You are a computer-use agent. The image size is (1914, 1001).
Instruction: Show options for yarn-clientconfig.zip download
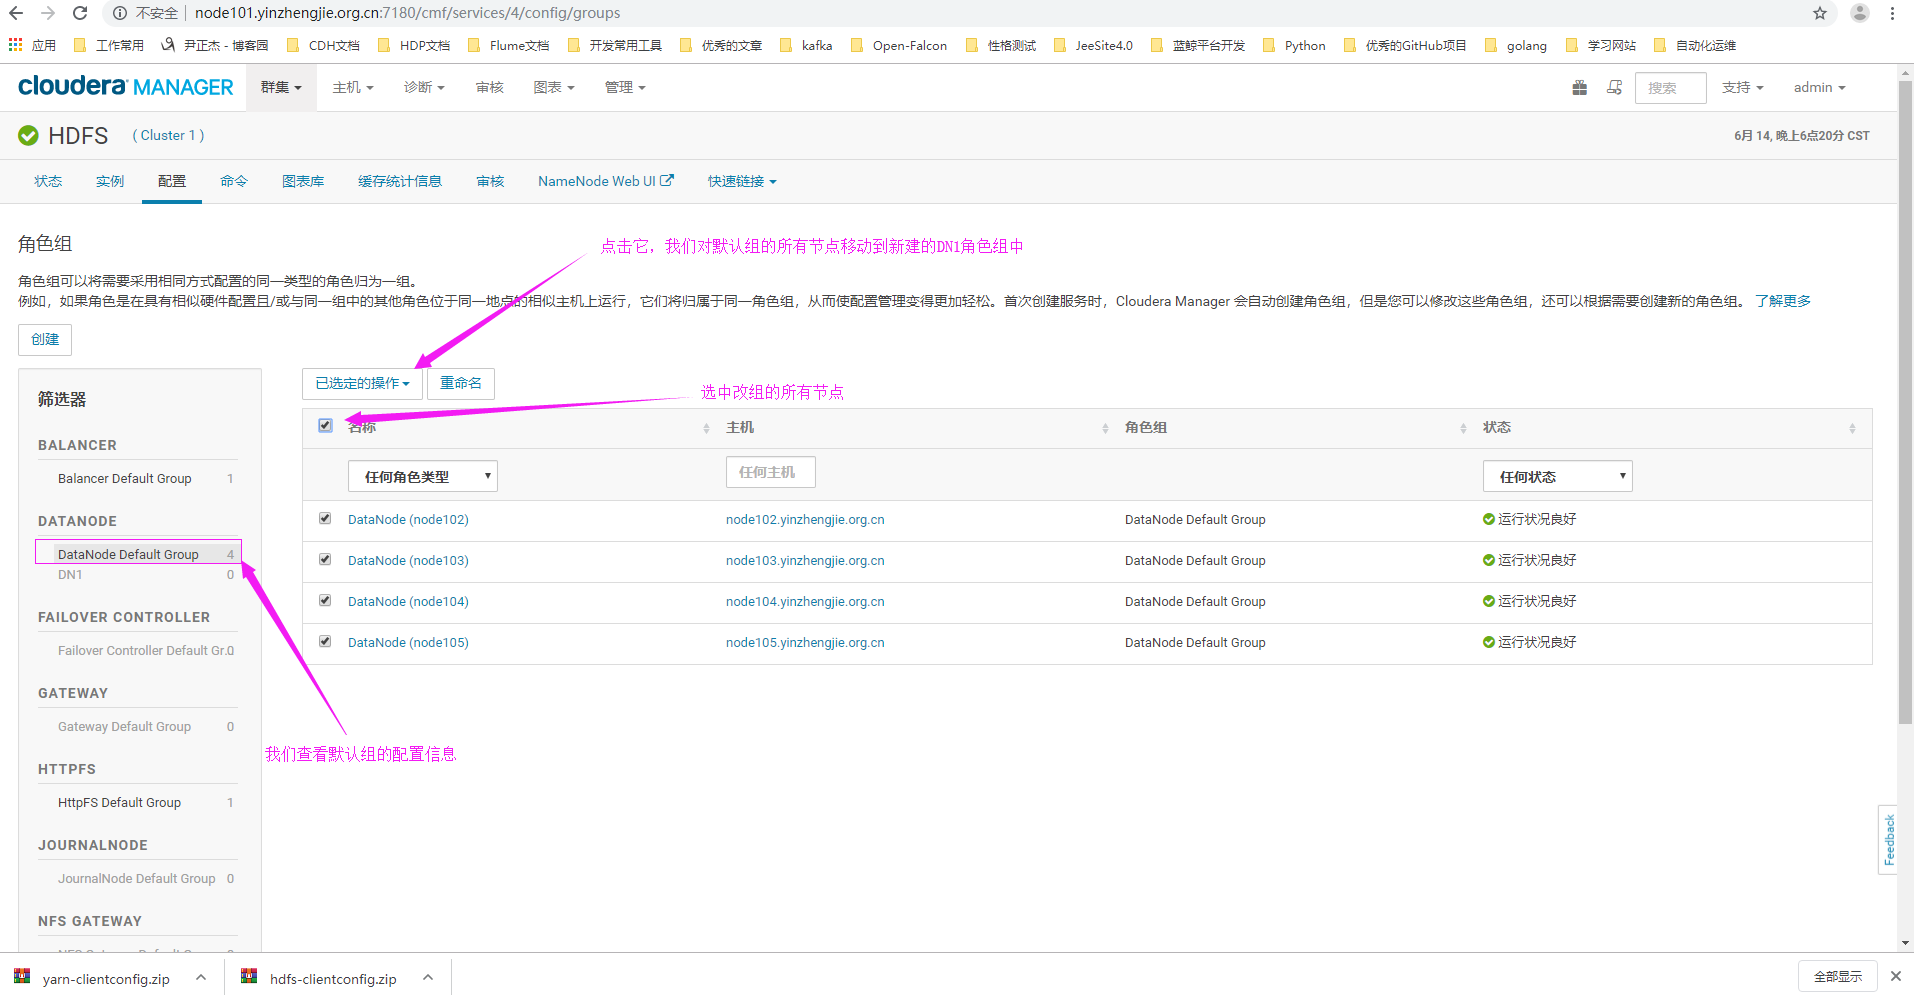(x=201, y=977)
